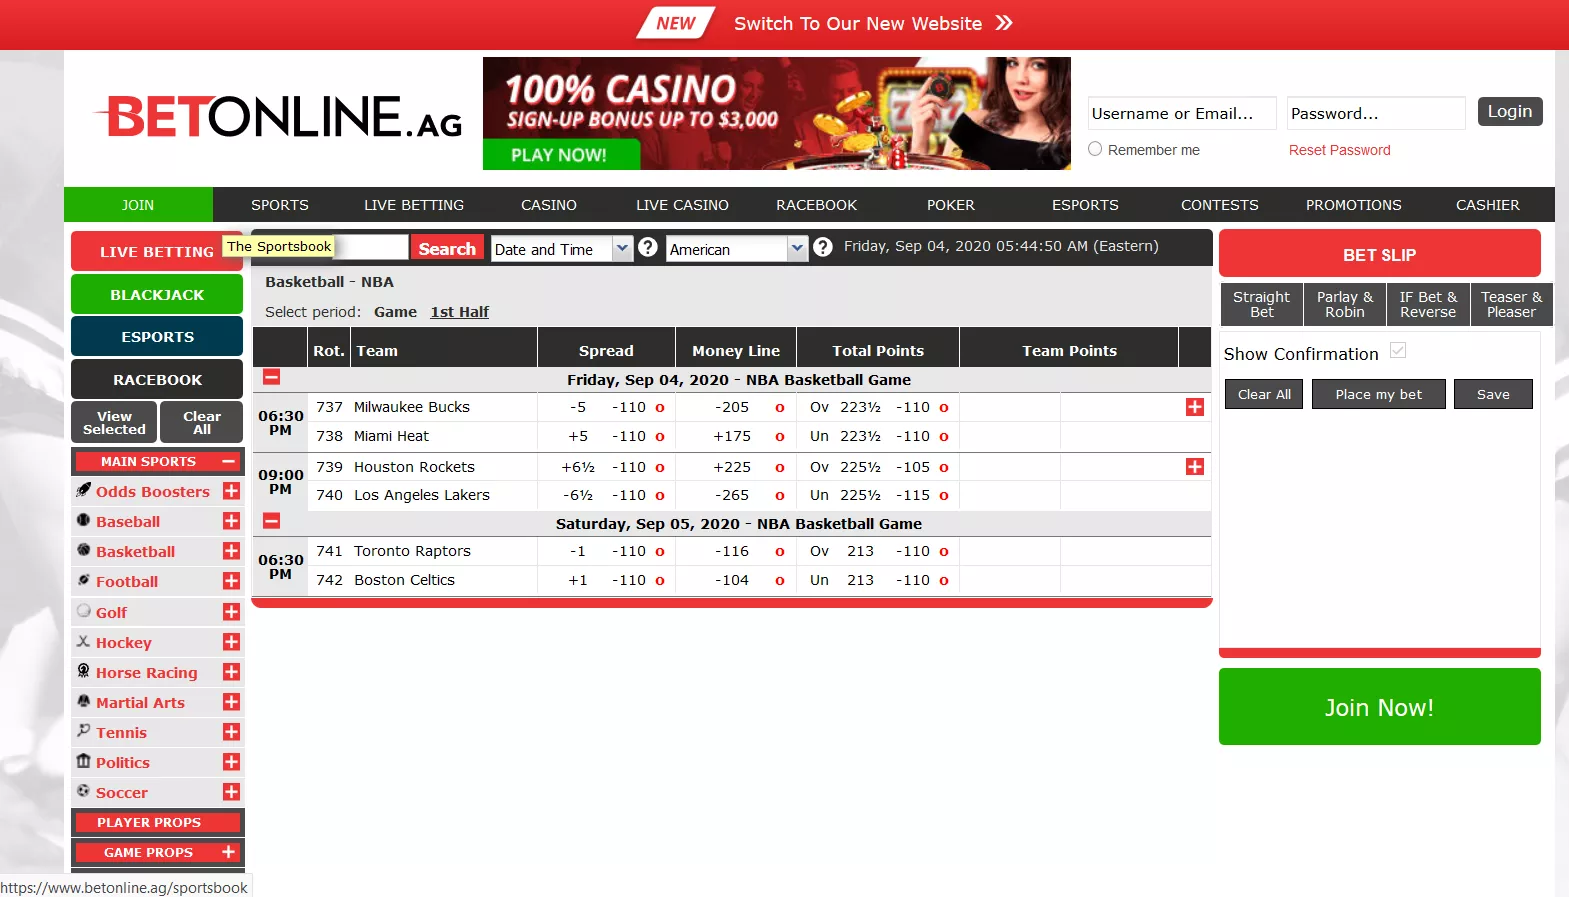Click the 100% Casino bonus banner

(x=777, y=113)
